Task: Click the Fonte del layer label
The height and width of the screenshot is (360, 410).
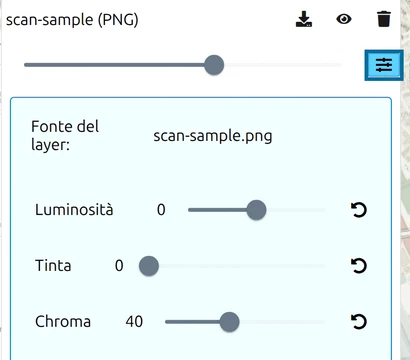Action: 65,136
